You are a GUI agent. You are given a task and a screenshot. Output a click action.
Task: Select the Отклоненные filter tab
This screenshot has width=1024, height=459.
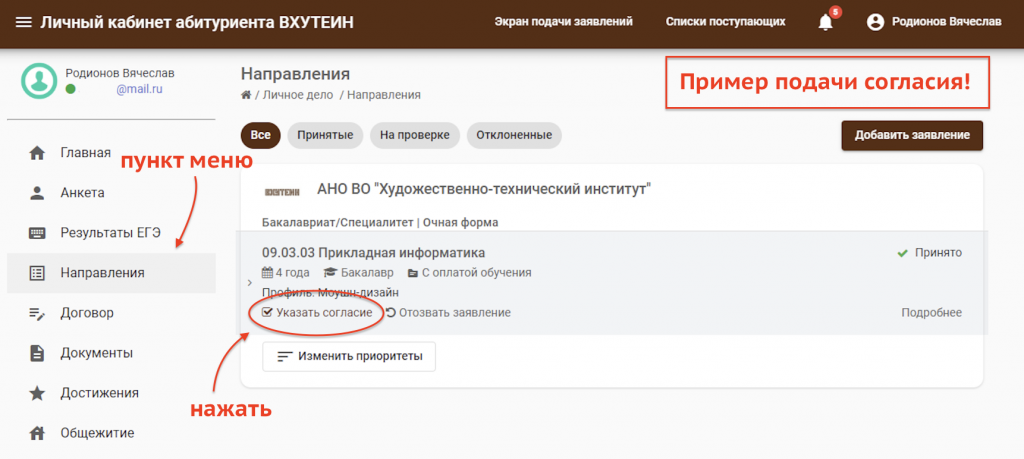[x=514, y=135]
